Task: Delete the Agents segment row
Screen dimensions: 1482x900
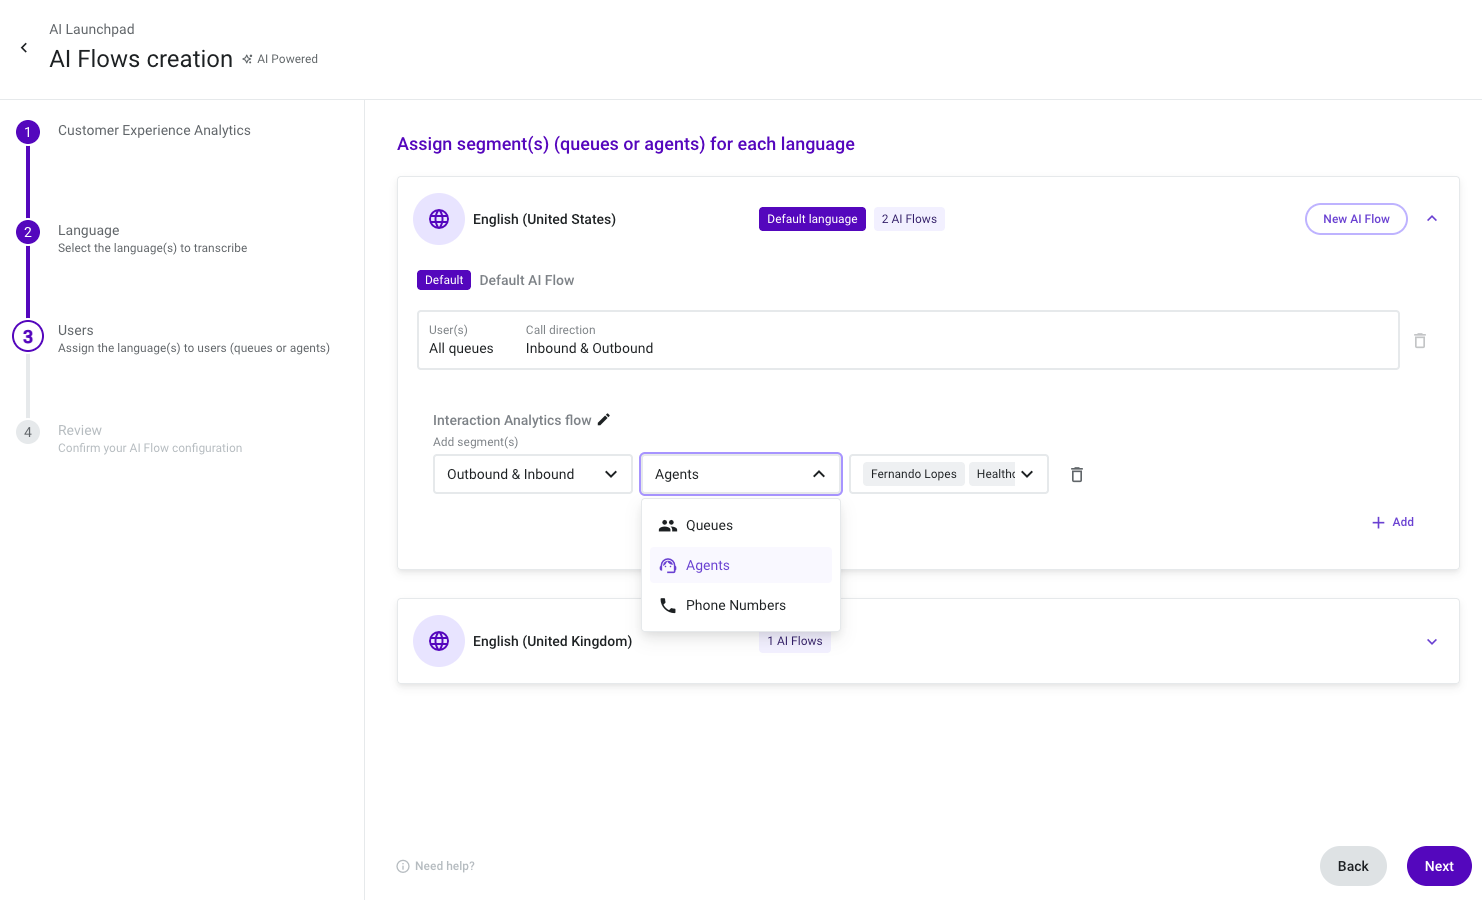Action: click(x=1077, y=475)
